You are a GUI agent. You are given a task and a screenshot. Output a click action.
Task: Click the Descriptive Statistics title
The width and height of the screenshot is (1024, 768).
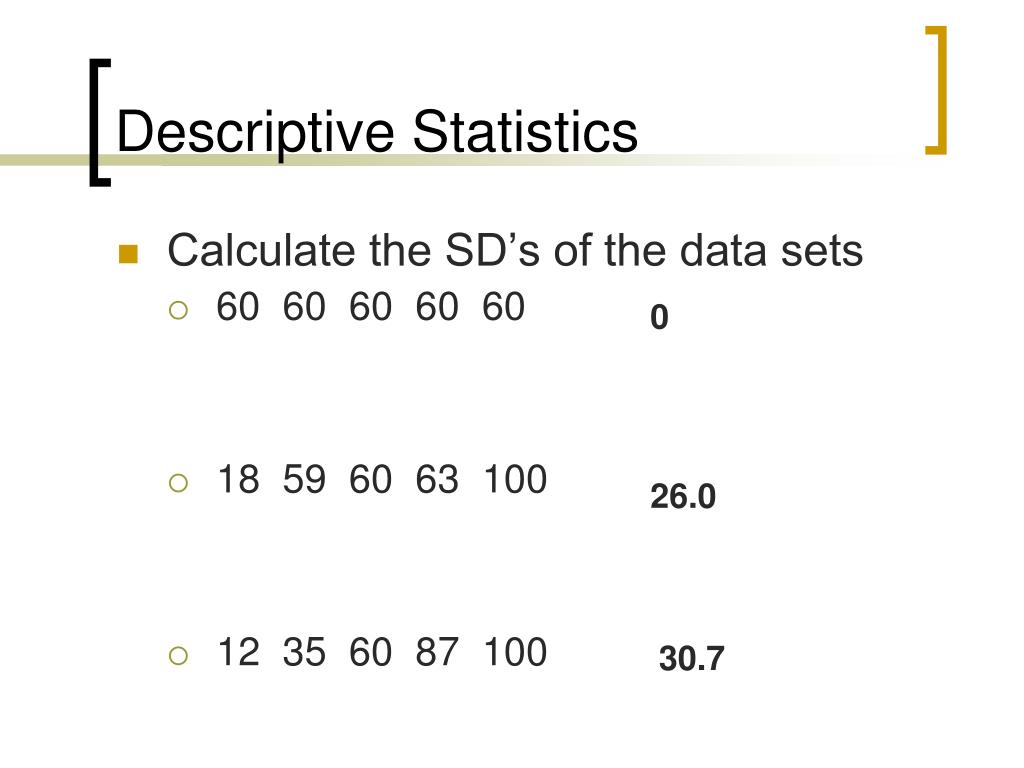coord(377,133)
